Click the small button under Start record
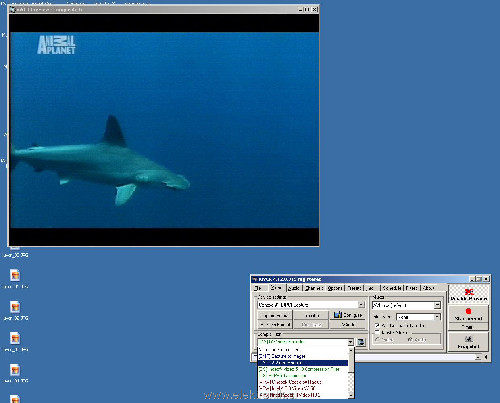This screenshot has height=403, width=500. (x=468, y=327)
